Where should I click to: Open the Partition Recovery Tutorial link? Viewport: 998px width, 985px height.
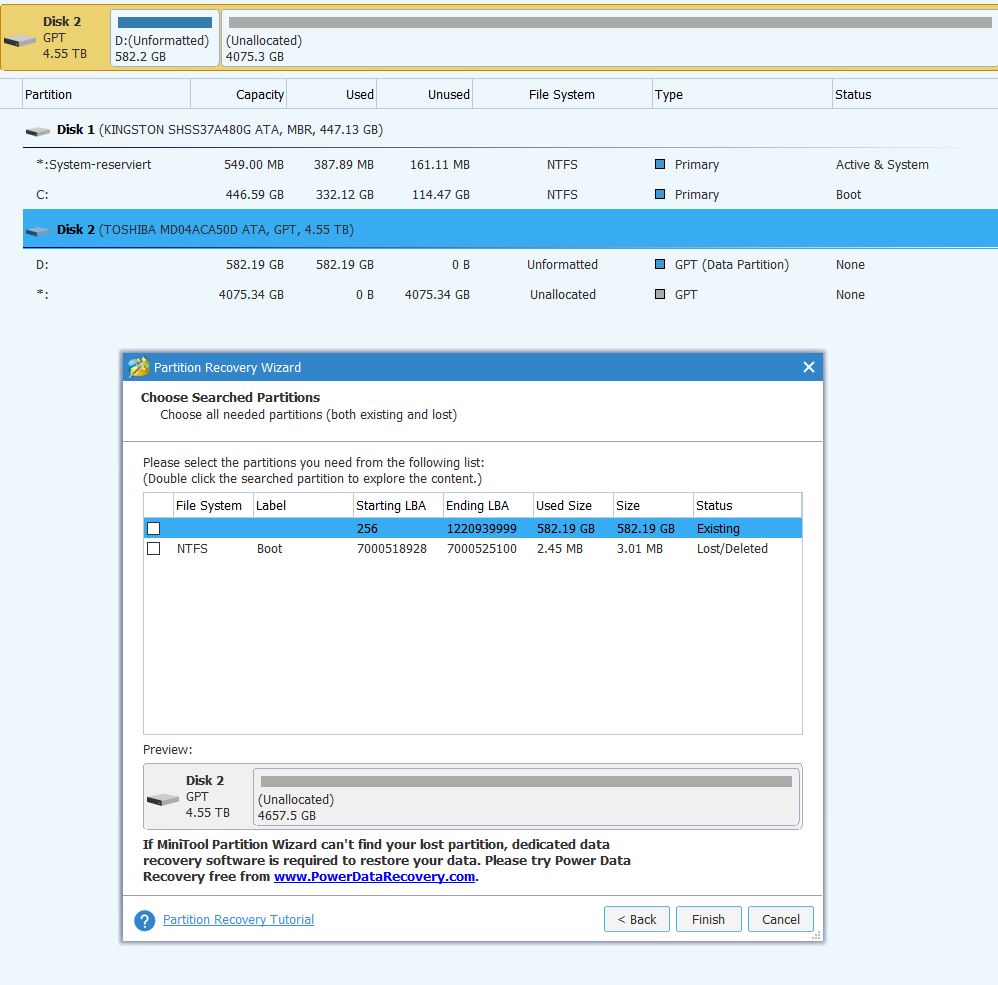[x=238, y=919]
